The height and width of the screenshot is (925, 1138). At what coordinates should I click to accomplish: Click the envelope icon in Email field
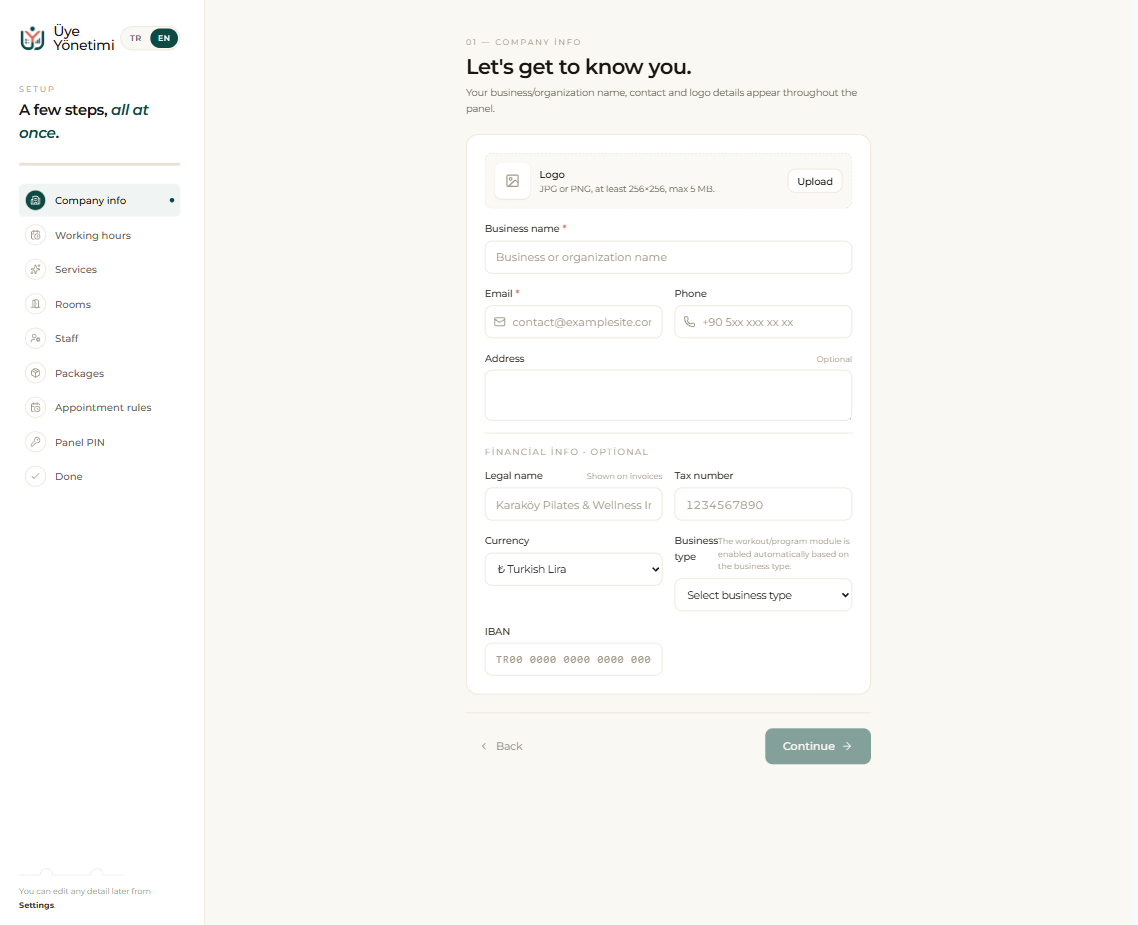[500, 321]
